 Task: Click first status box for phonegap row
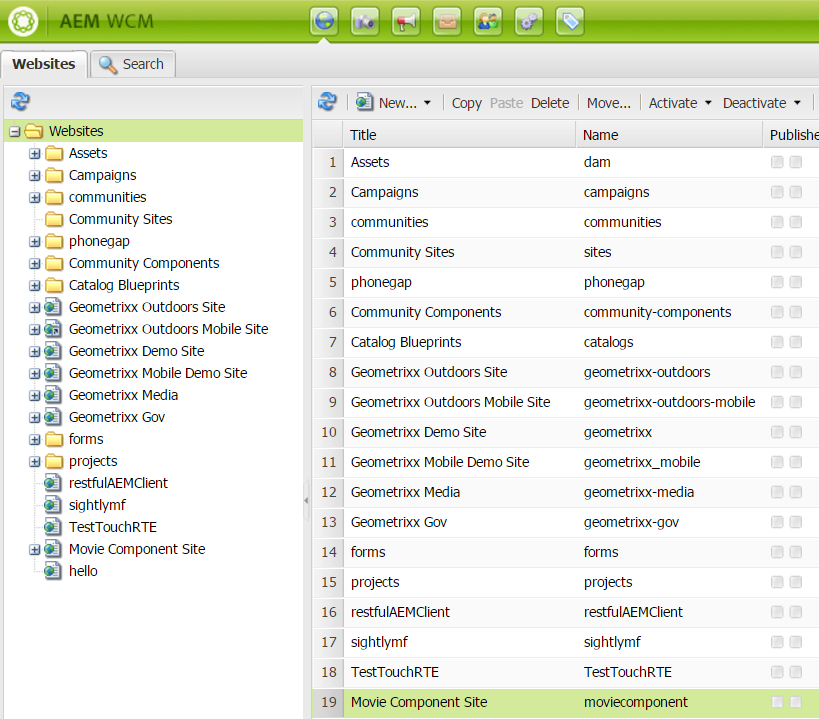[777, 282]
